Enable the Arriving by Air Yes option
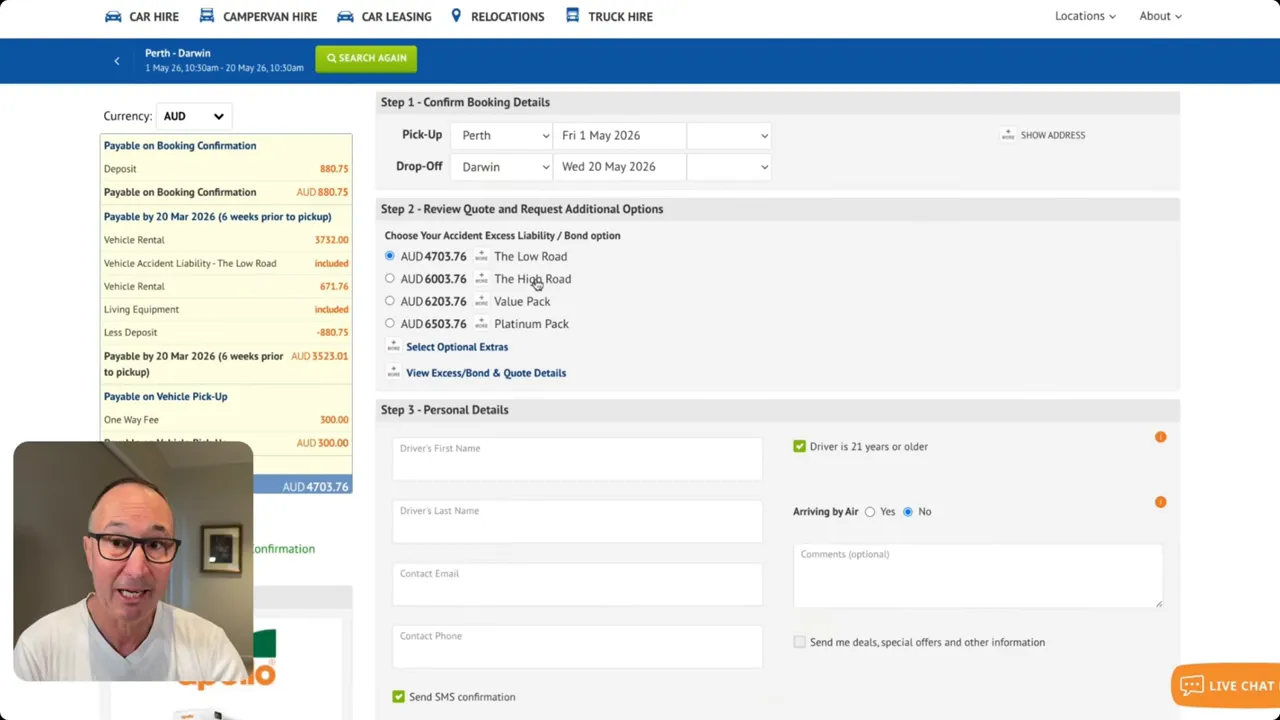The width and height of the screenshot is (1280, 720). pos(870,511)
